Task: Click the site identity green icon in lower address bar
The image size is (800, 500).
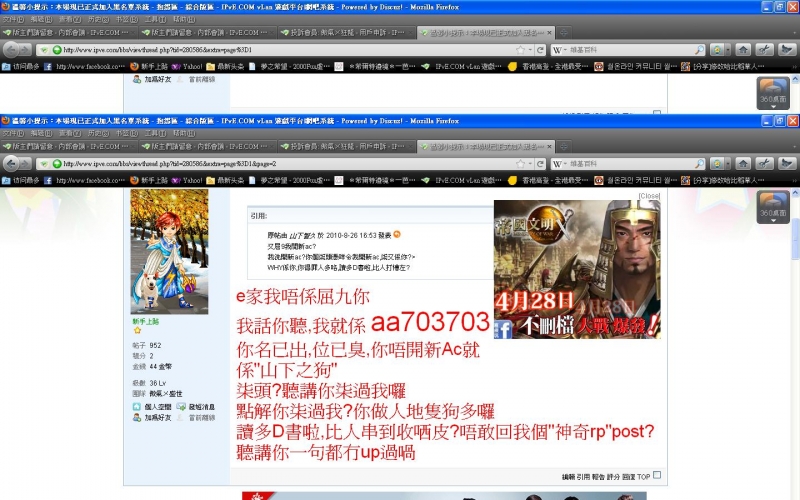Action: (x=57, y=164)
